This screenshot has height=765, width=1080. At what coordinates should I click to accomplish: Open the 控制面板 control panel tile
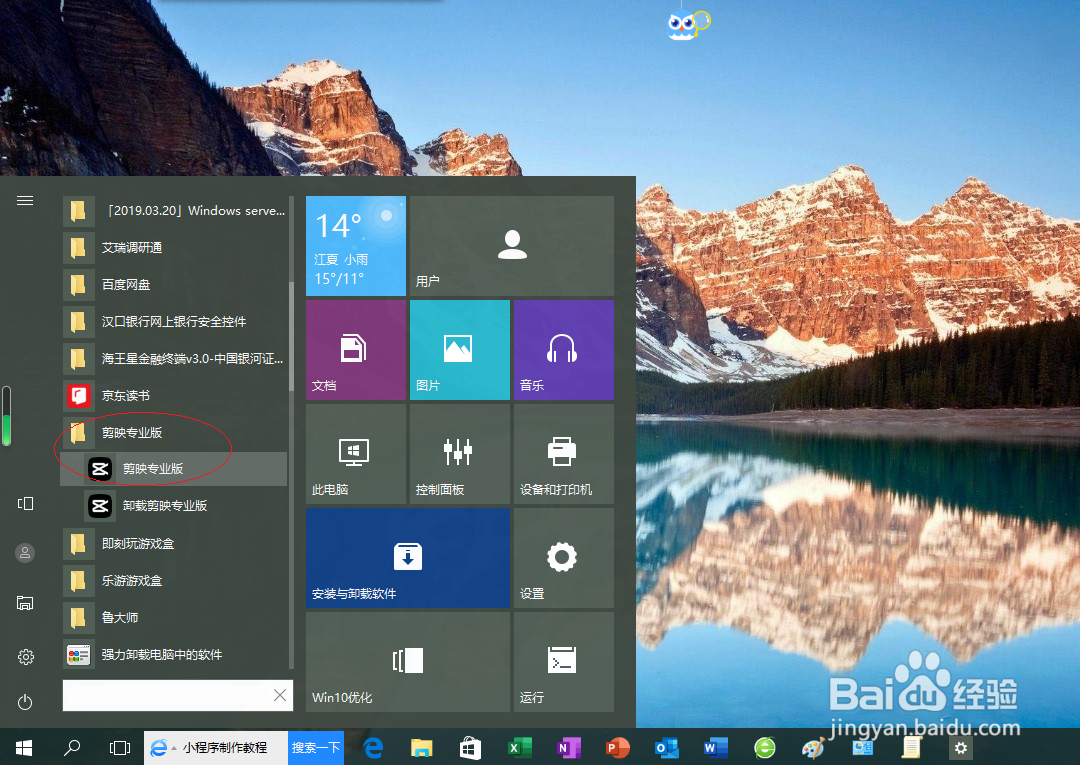click(459, 454)
